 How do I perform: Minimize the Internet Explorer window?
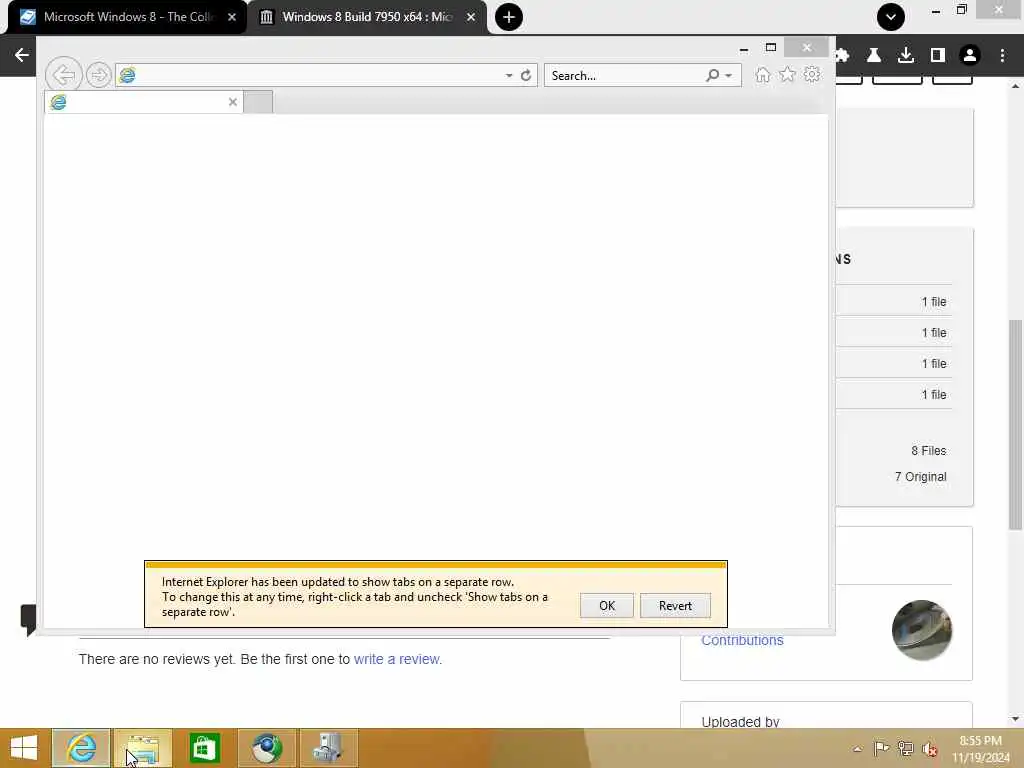point(744,48)
